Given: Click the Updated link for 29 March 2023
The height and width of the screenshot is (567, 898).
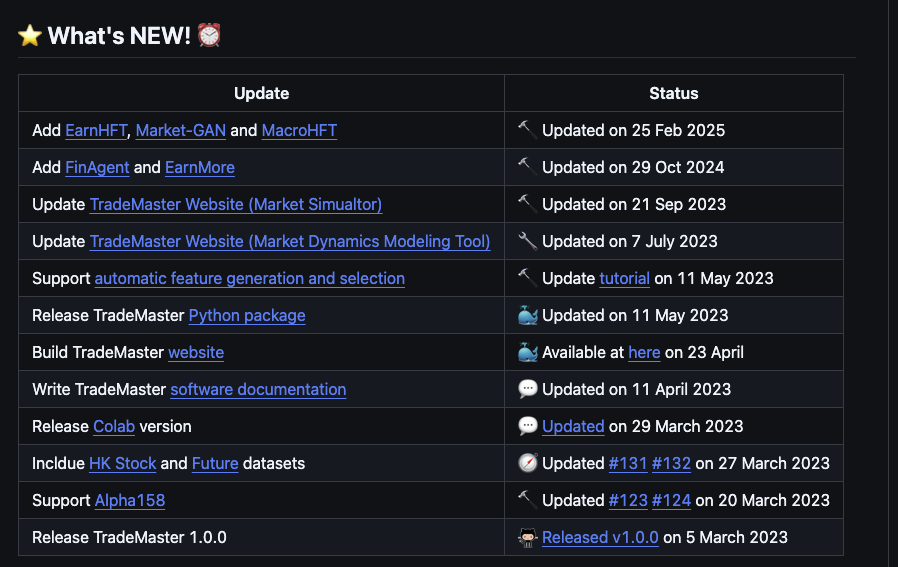Looking at the screenshot, I should coord(573,427).
